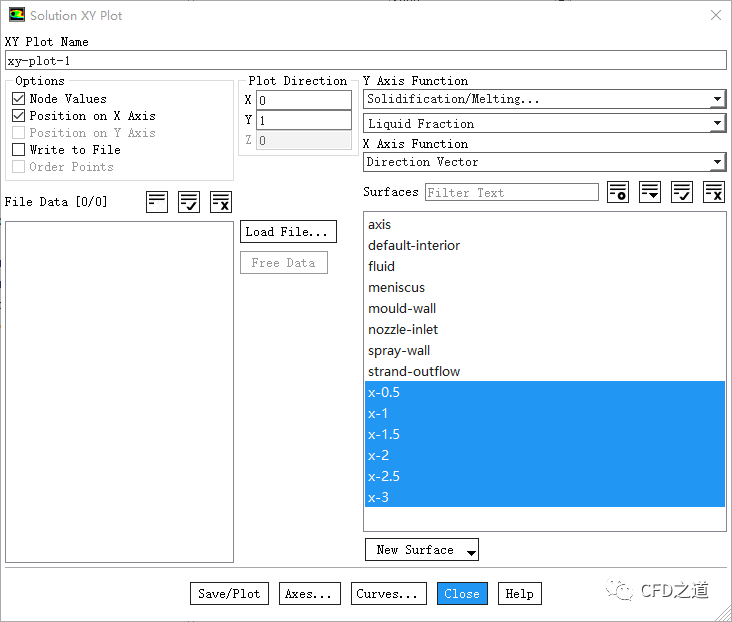Viewport: 732px width, 622px height.
Task: Click into the XY Plot Name field
Action: (365, 61)
